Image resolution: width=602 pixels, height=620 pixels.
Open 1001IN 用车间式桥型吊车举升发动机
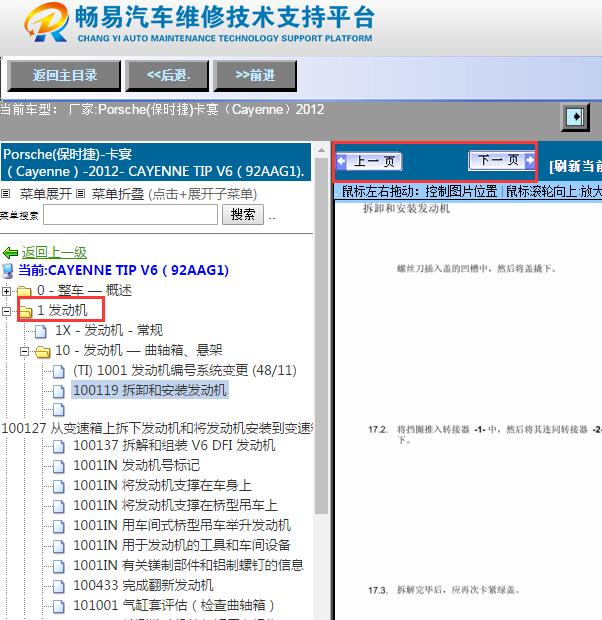click(182, 525)
